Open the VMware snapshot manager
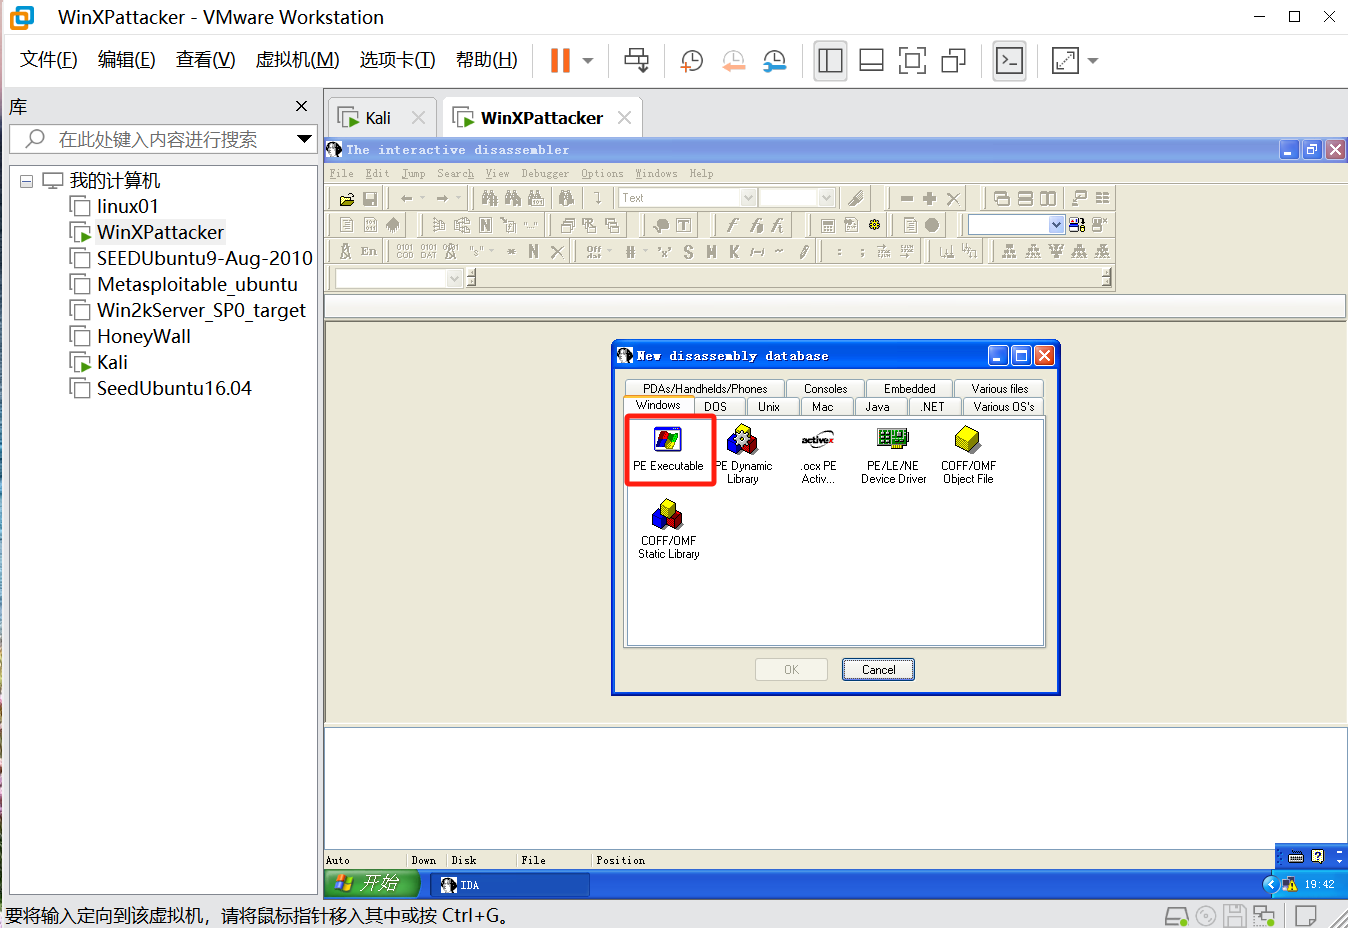The image size is (1348, 928). pos(774,61)
